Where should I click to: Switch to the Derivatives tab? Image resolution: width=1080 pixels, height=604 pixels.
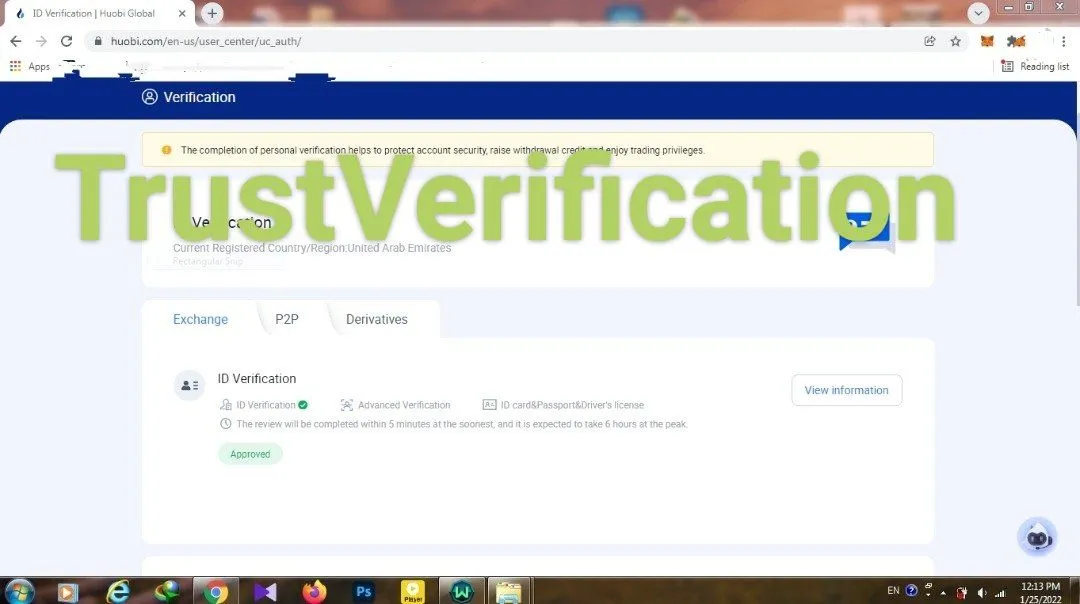click(x=376, y=319)
